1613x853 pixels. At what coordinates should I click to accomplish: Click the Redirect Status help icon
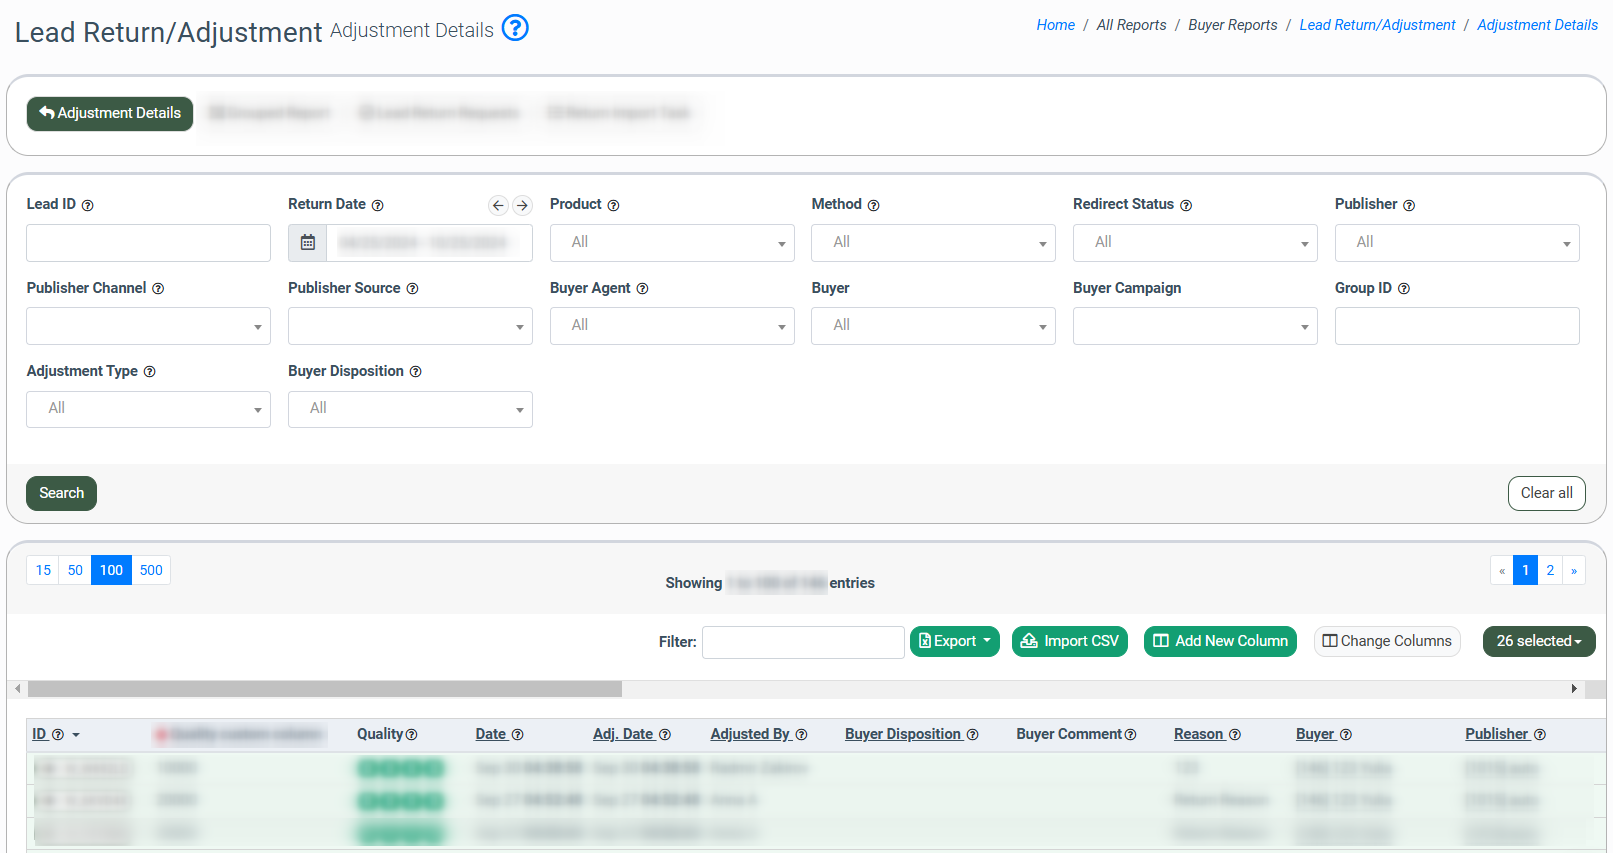click(x=1186, y=205)
